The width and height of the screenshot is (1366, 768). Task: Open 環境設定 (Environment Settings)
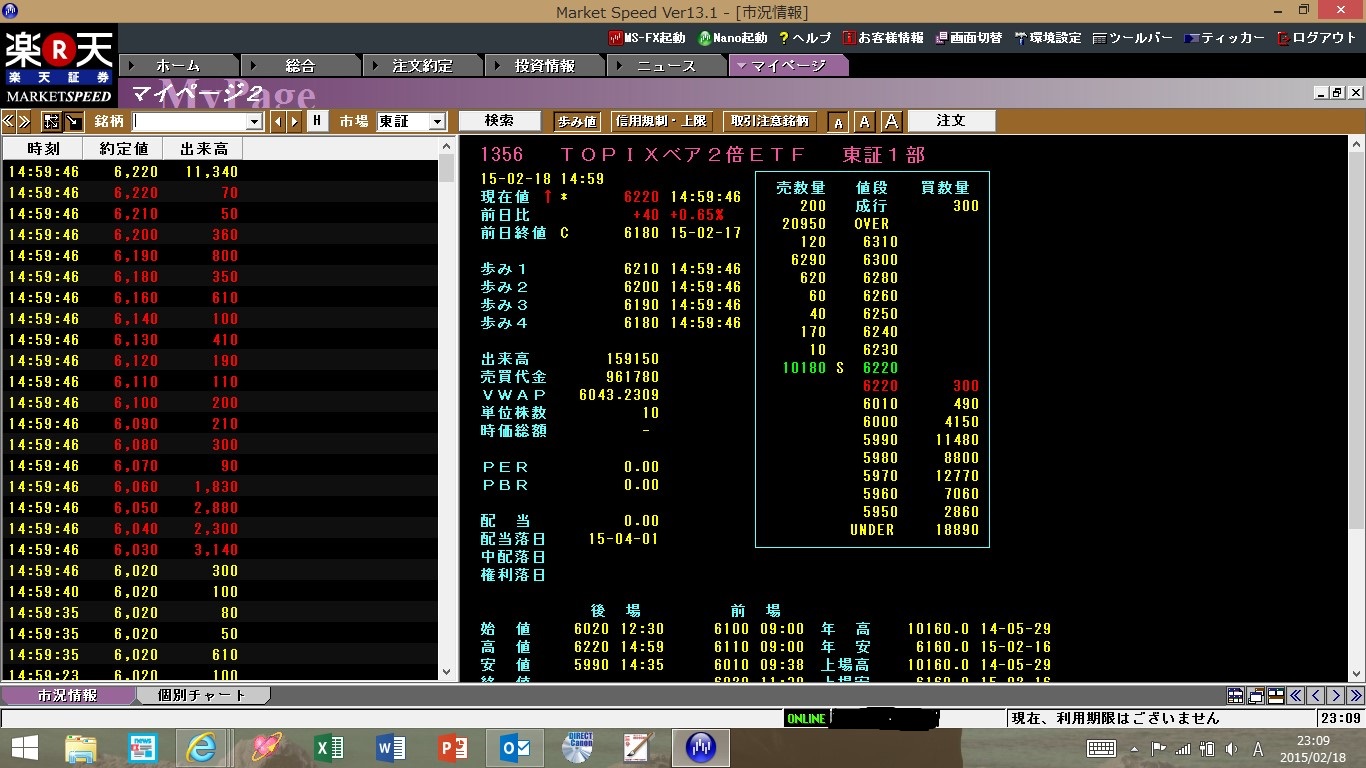(x=1047, y=38)
